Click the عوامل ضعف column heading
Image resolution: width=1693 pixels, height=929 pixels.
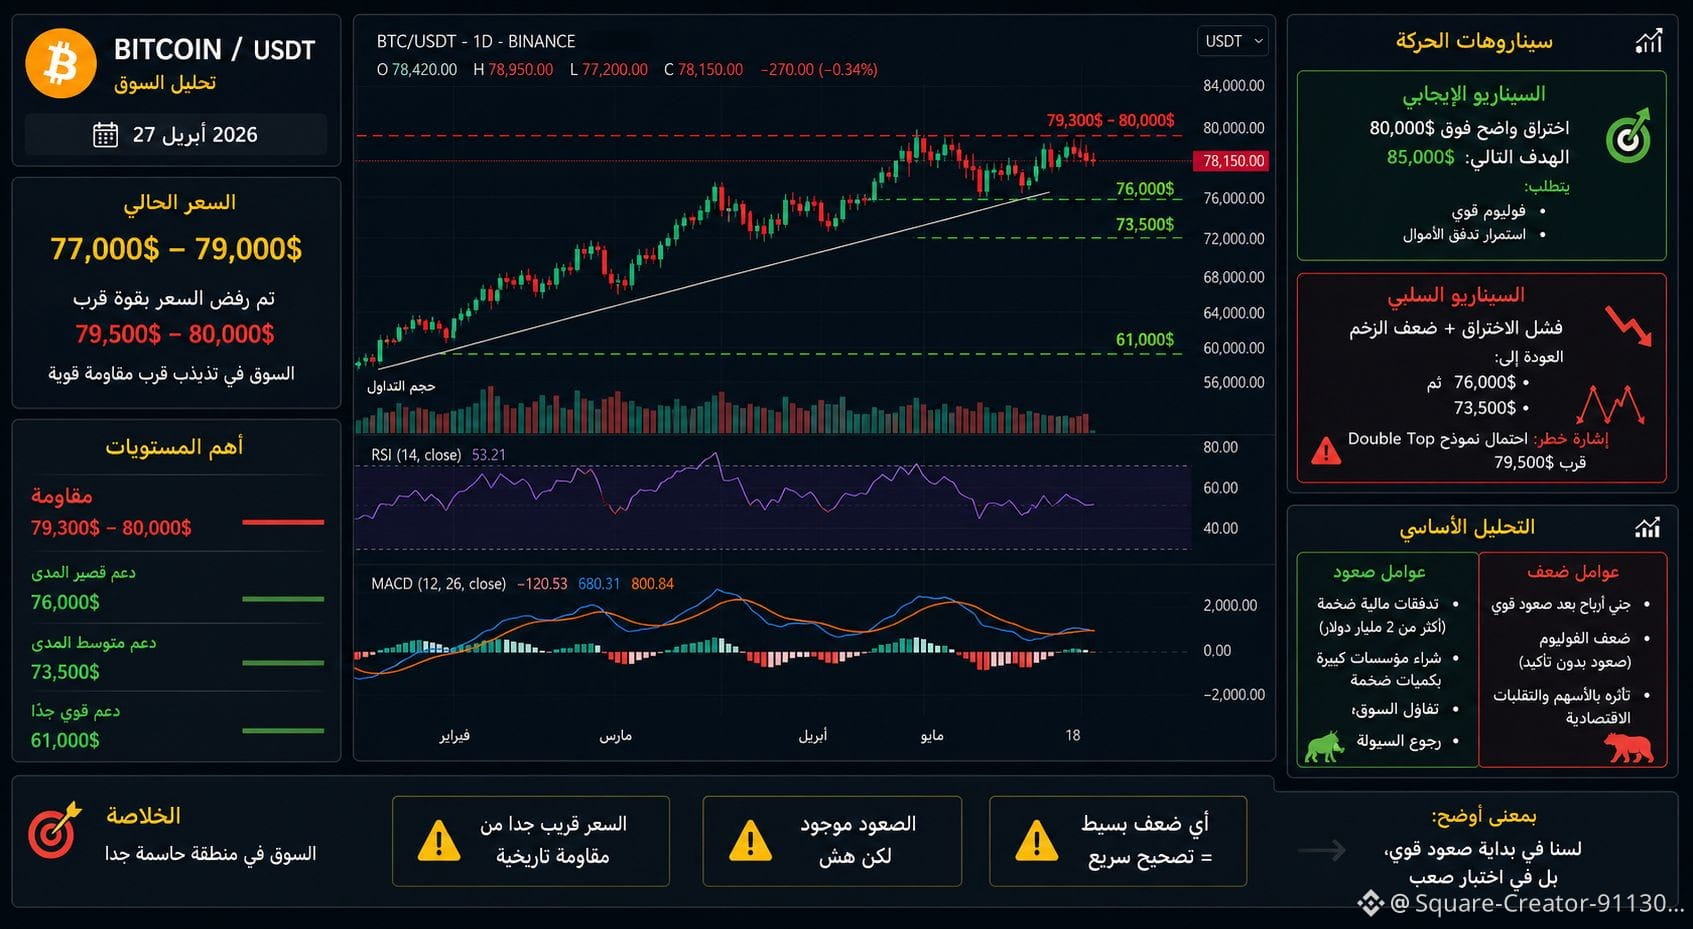tap(1573, 572)
